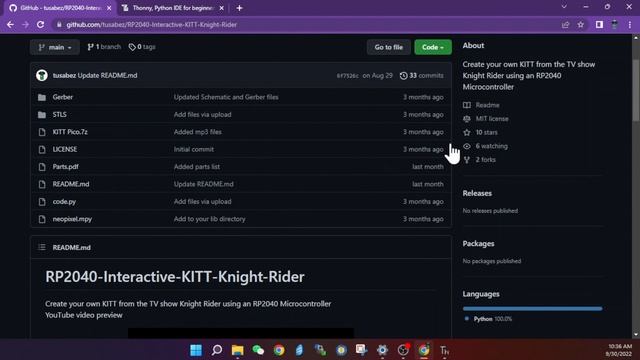Image resolution: width=640 pixels, height=360 pixels.
Task: Open the Gerber folder
Action: [x=62, y=97]
